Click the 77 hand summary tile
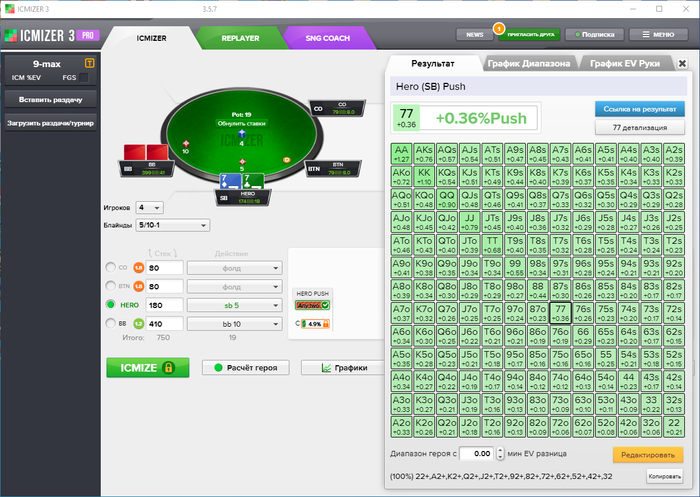 click(406, 118)
